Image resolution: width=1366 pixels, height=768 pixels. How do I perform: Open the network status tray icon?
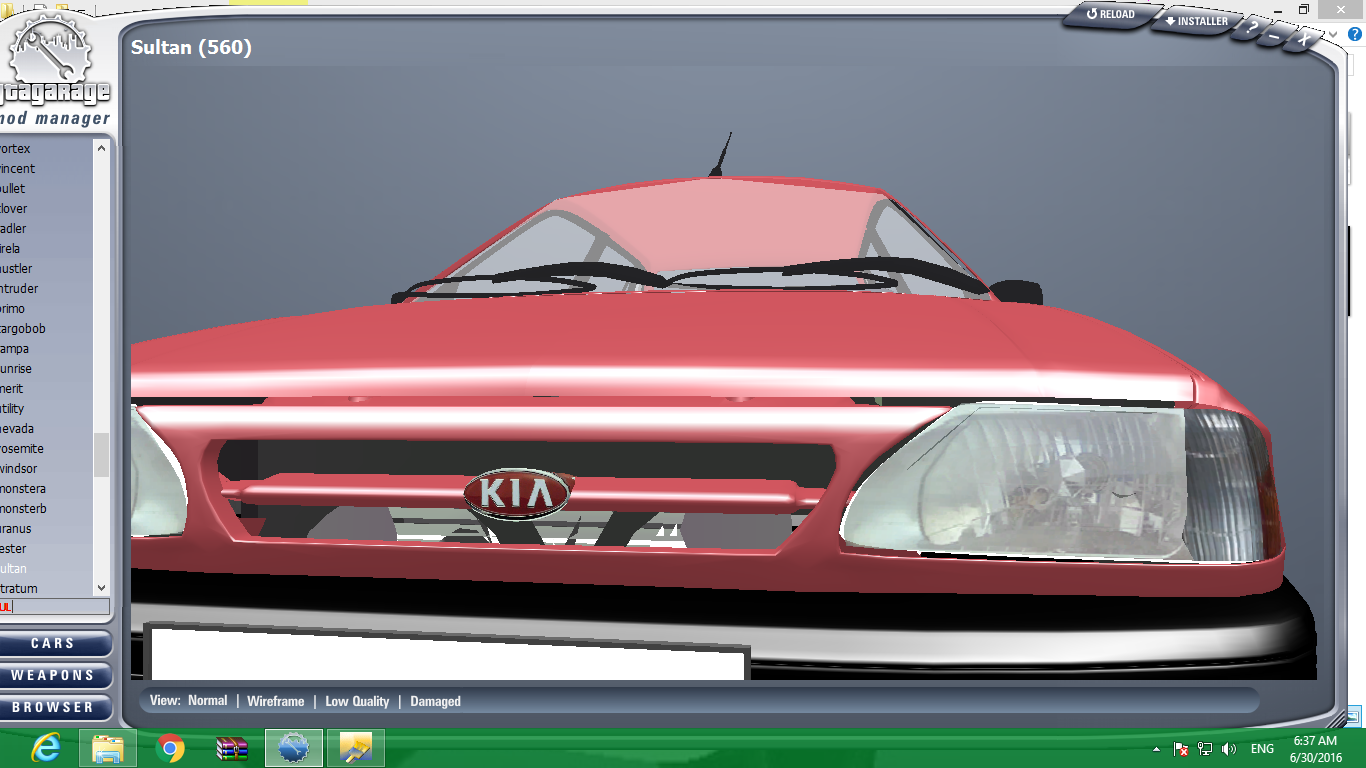[x=1205, y=749]
